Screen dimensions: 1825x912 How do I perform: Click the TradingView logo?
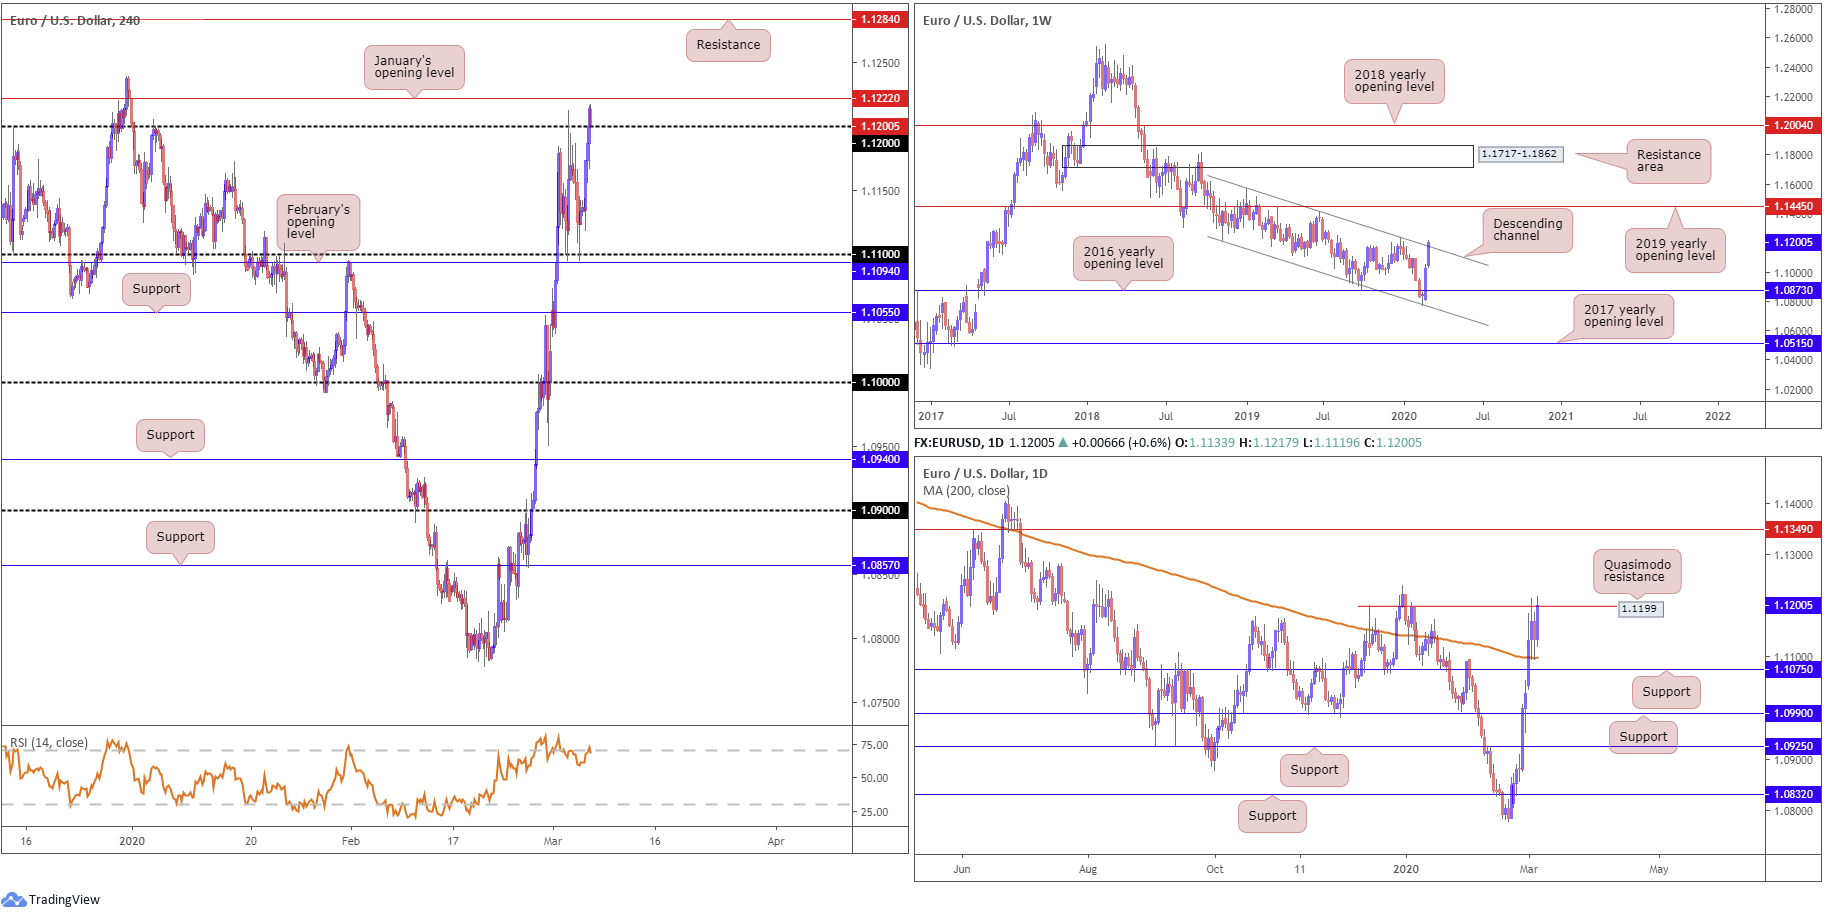[51, 899]
